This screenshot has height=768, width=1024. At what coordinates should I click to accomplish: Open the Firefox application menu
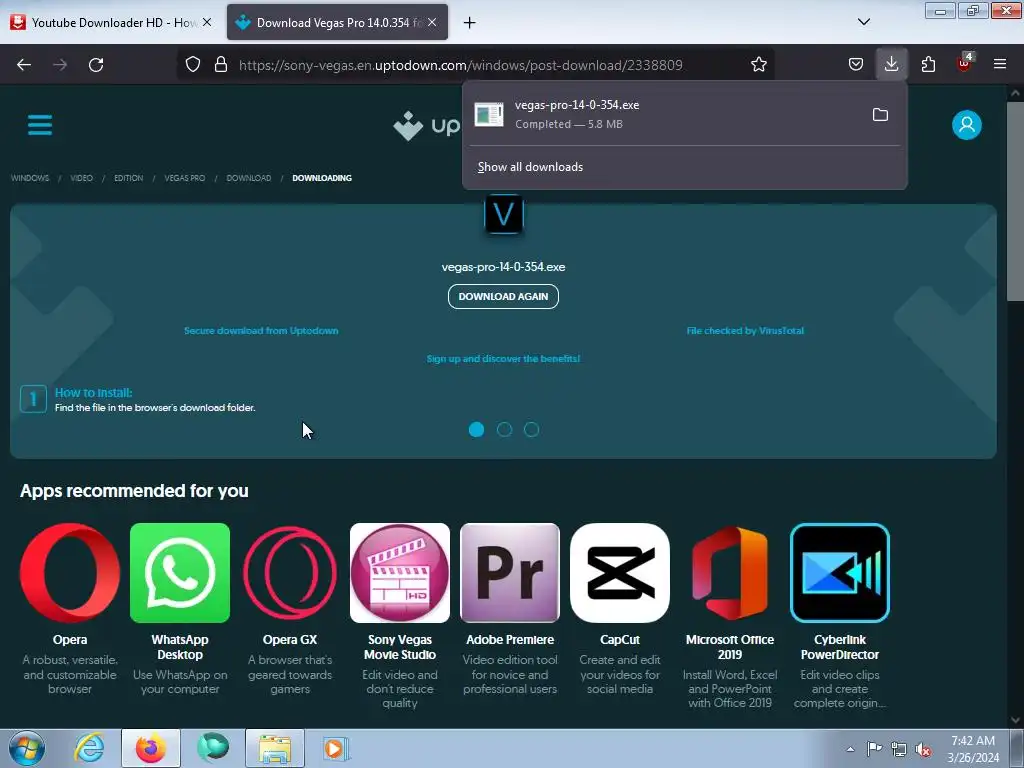coord(1000,65)
